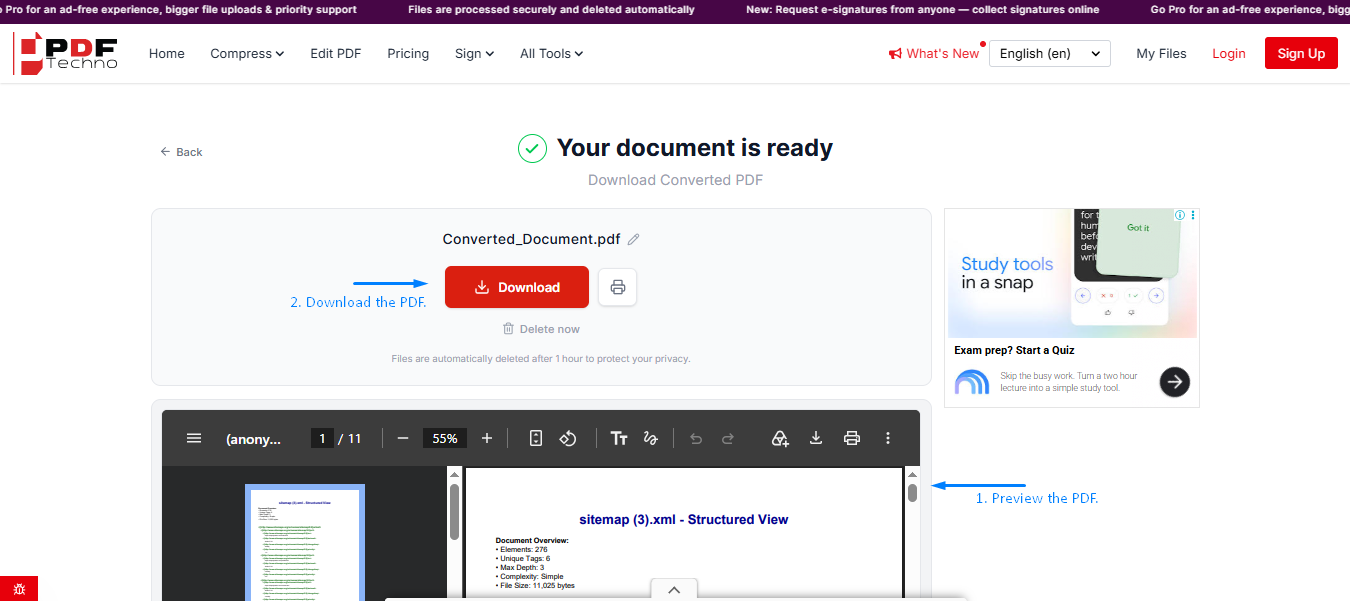The image size is (1350, 601).
Task: Open the viewer more actions menu
Action: coord(888,438)
